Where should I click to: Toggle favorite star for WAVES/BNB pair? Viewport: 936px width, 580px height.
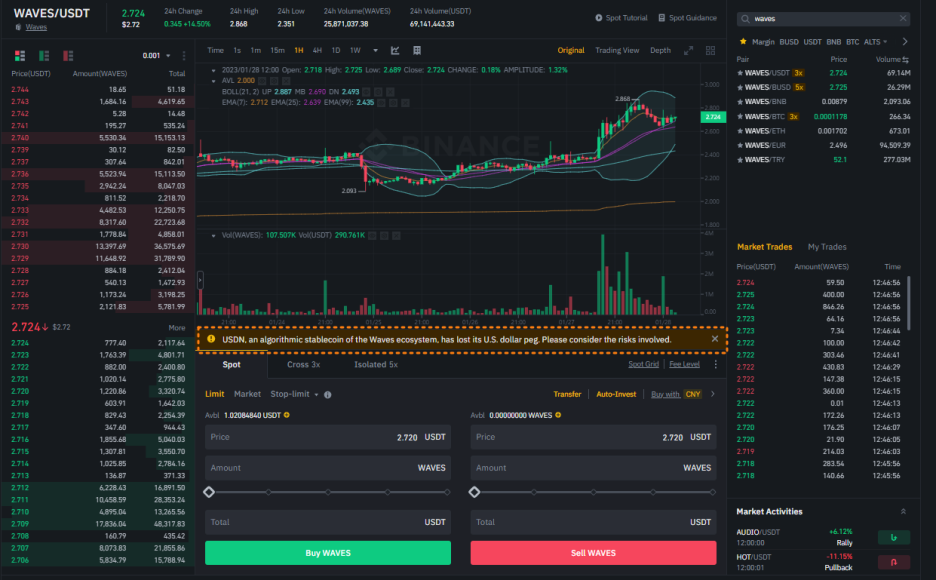(740, 102)
